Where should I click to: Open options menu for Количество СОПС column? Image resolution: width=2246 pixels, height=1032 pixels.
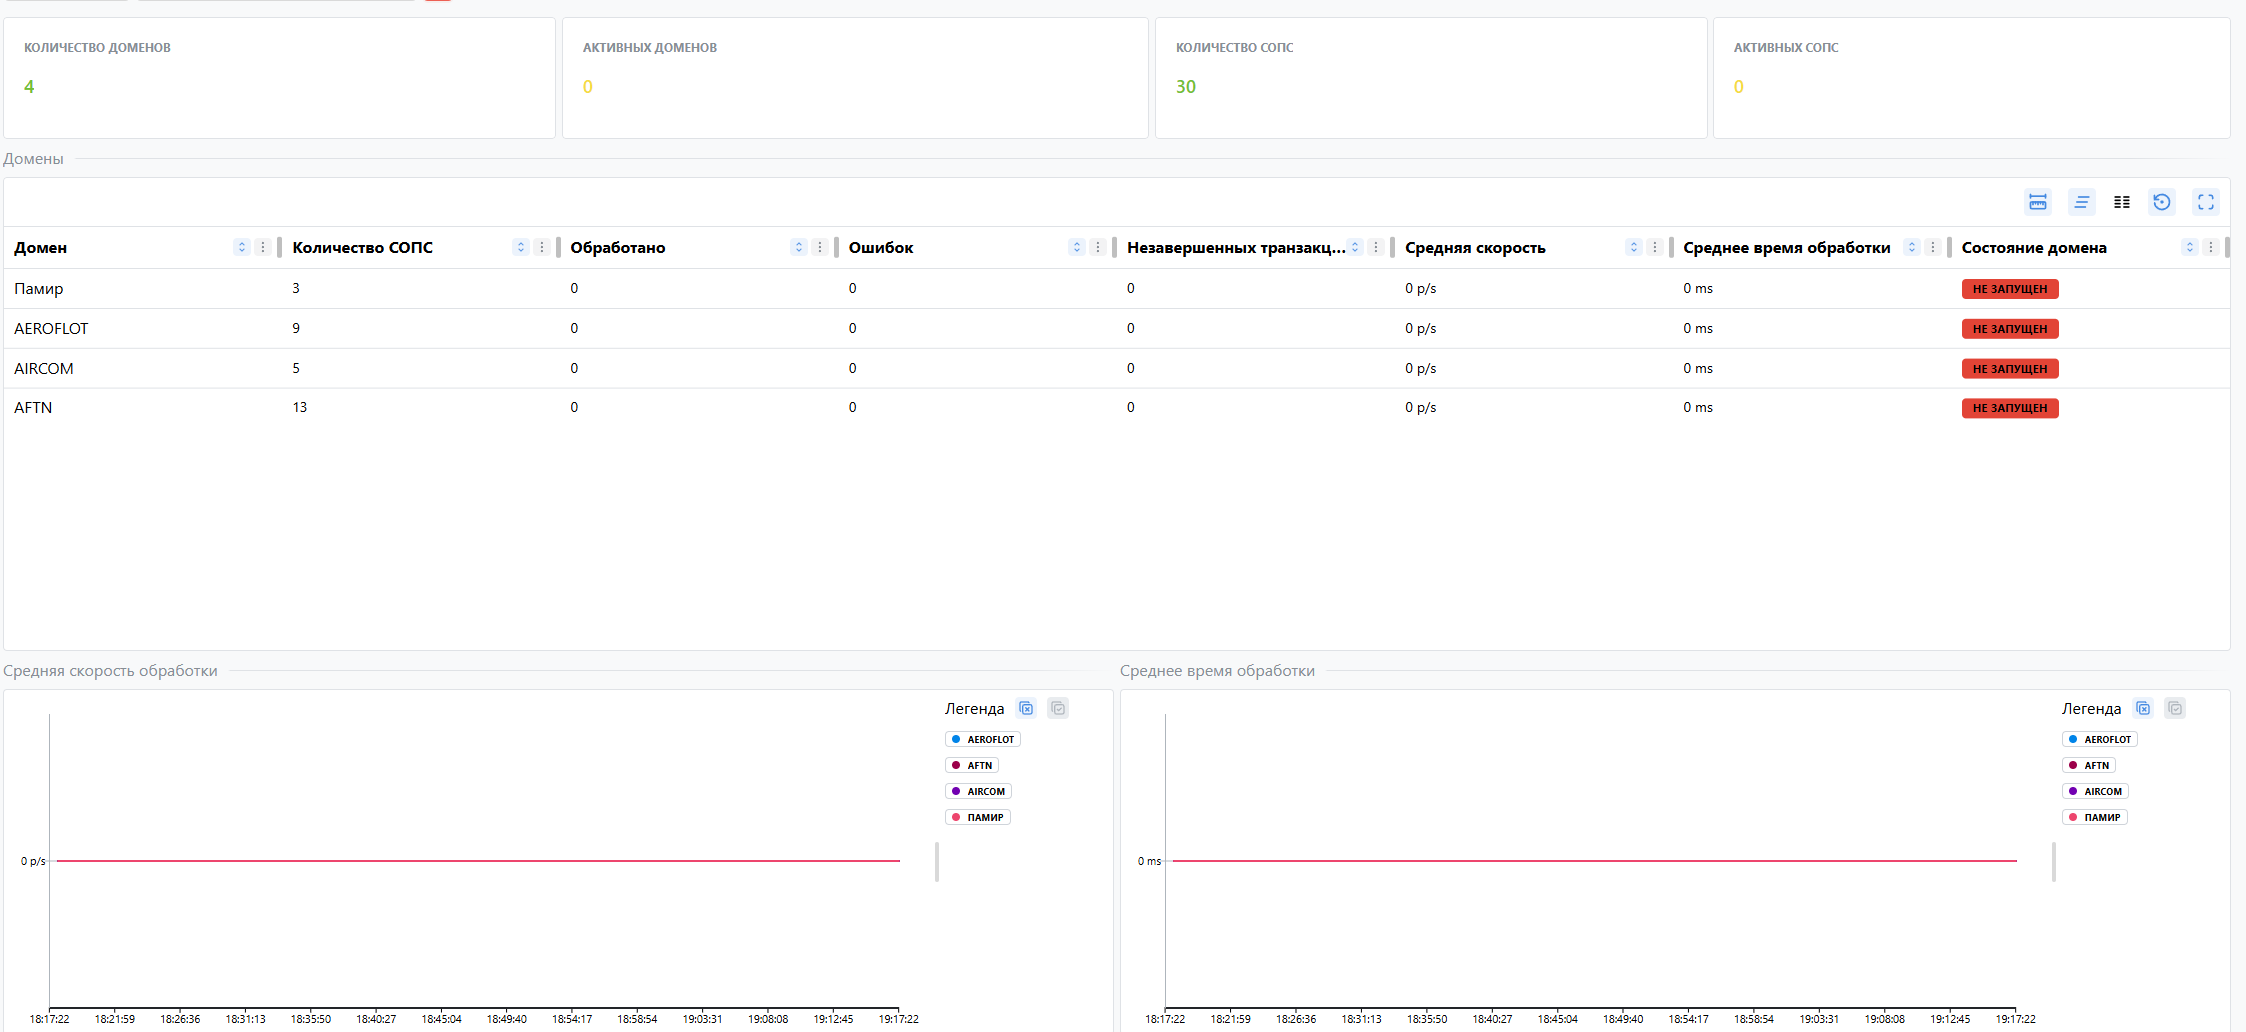542,248
